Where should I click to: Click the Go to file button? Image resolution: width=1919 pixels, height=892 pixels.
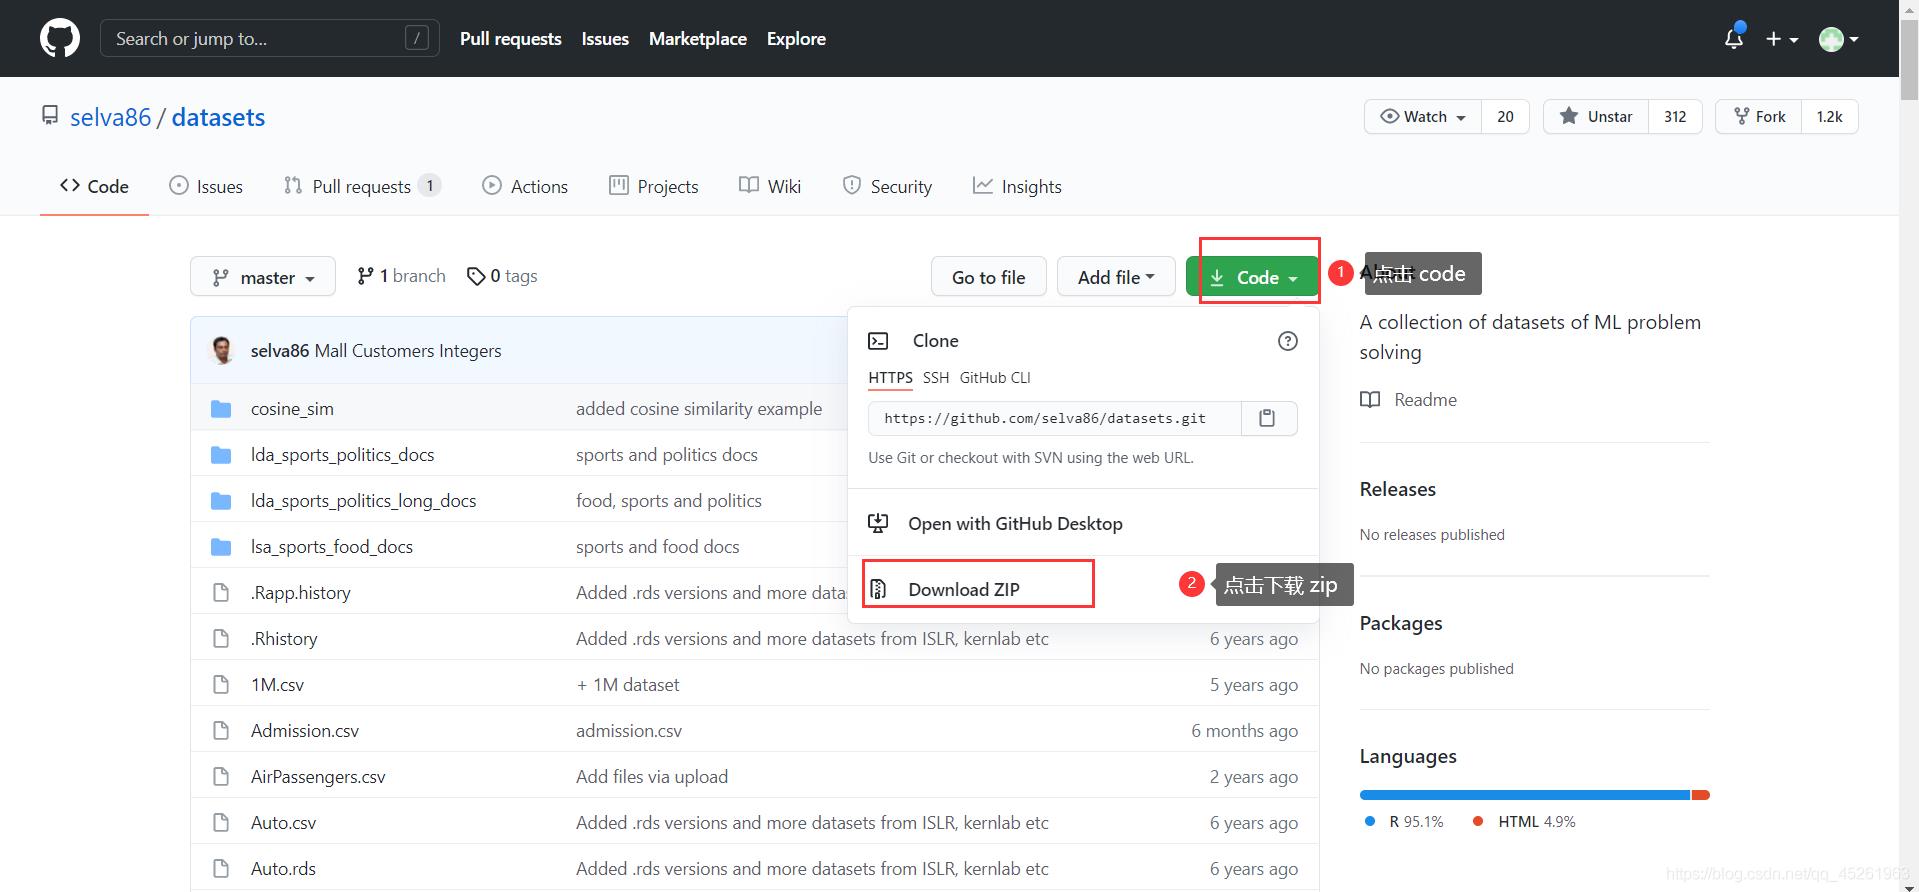point(988,277)
